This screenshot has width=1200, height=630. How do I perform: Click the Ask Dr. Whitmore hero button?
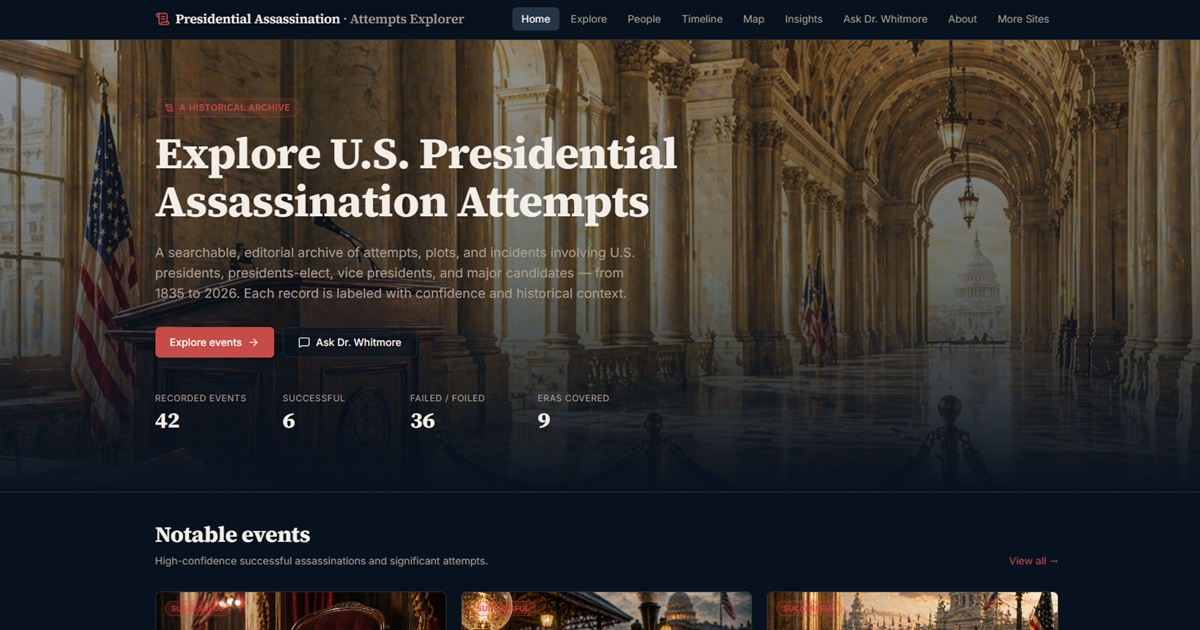pos(349,342)
